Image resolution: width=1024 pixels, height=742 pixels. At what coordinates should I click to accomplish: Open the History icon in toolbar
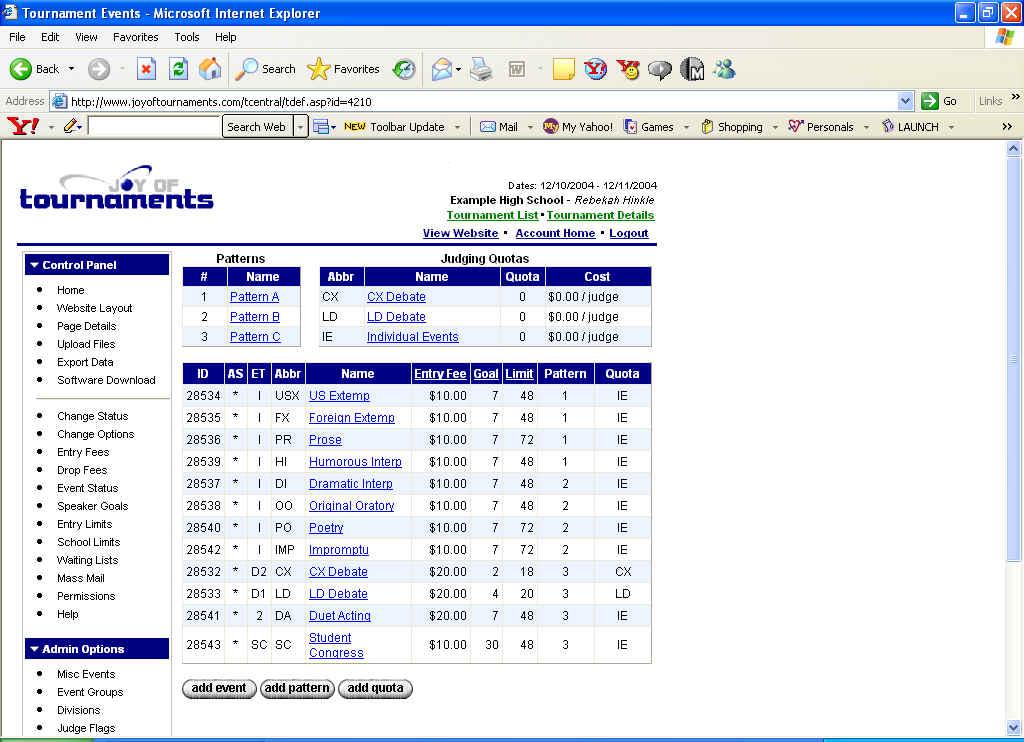tap(404, 69)
